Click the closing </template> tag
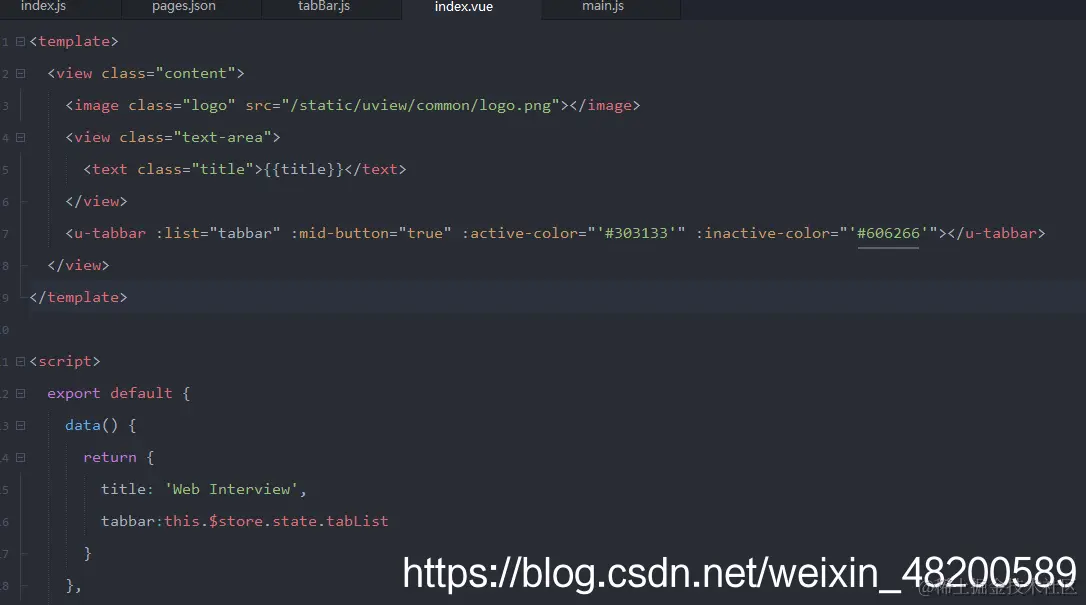The height and width of the screenshot is (605, 1086). pyautogui.click(x=78, y=297)
